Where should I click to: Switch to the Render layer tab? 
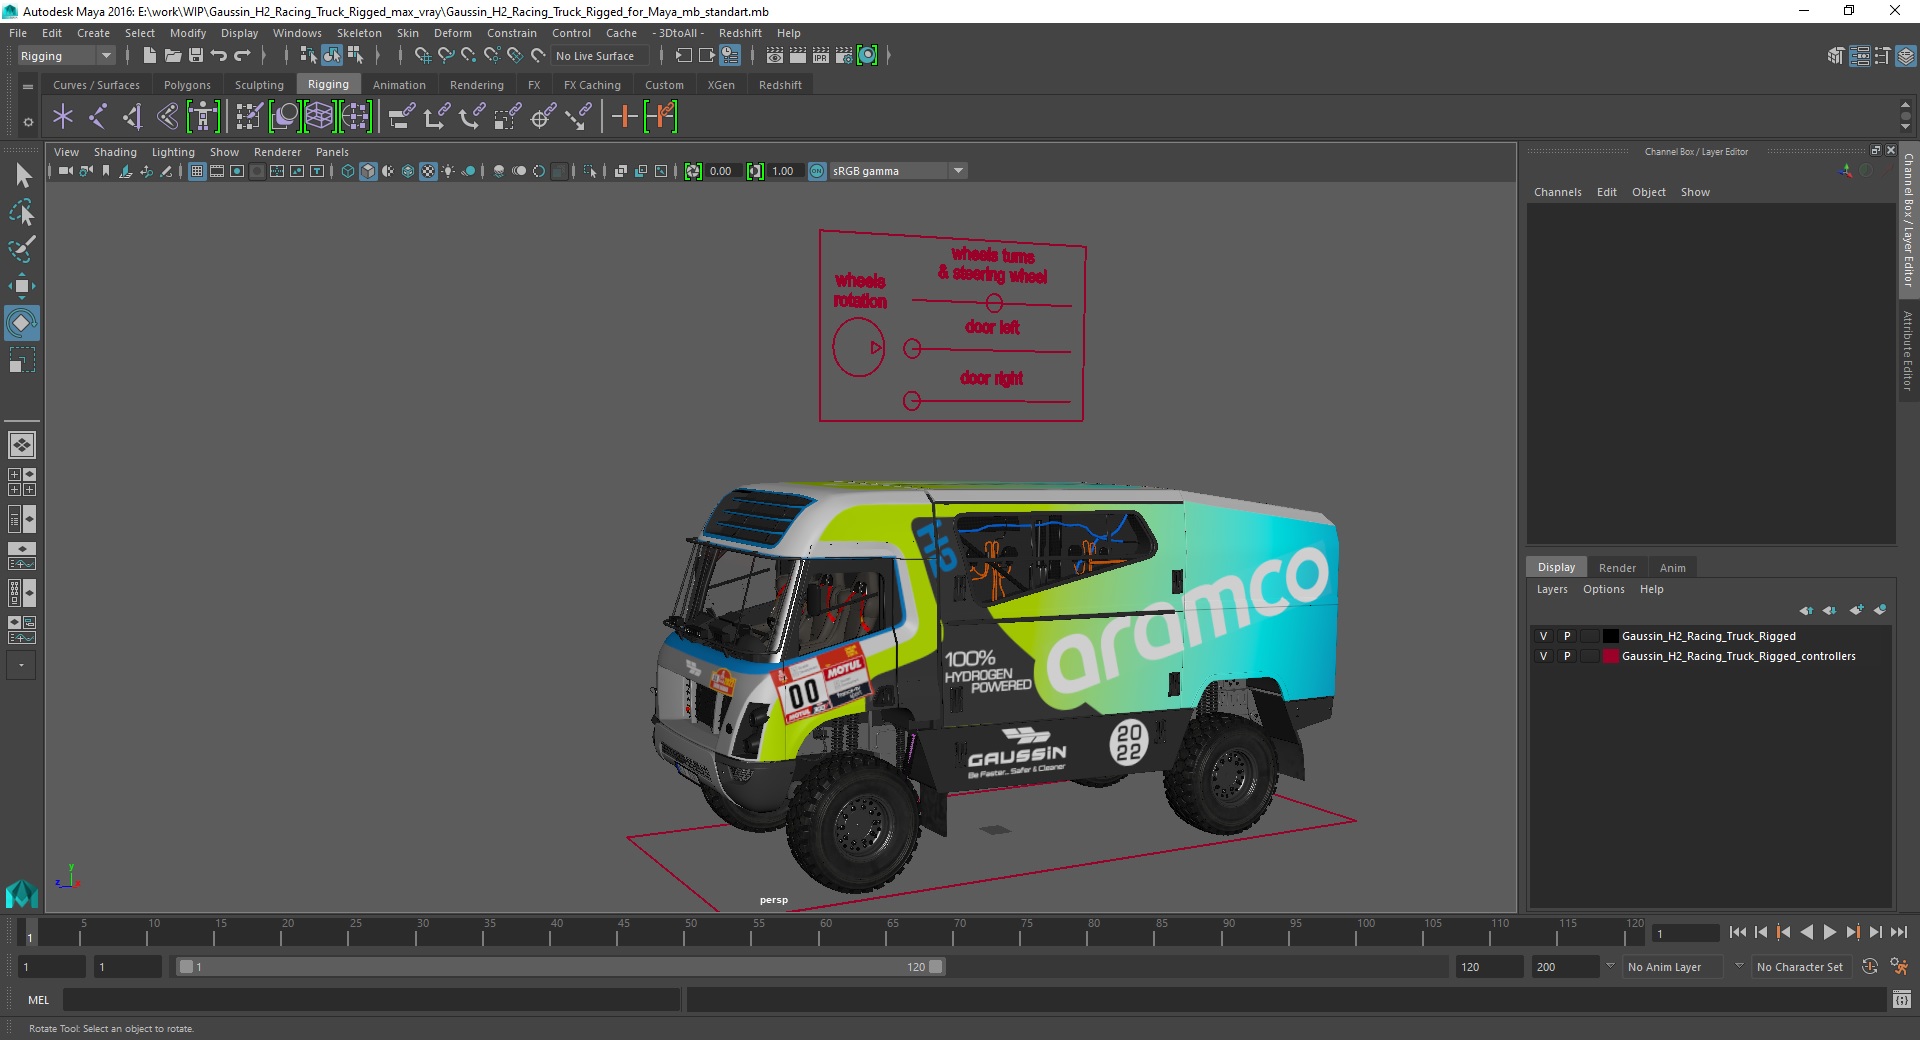pos(1617,568)
